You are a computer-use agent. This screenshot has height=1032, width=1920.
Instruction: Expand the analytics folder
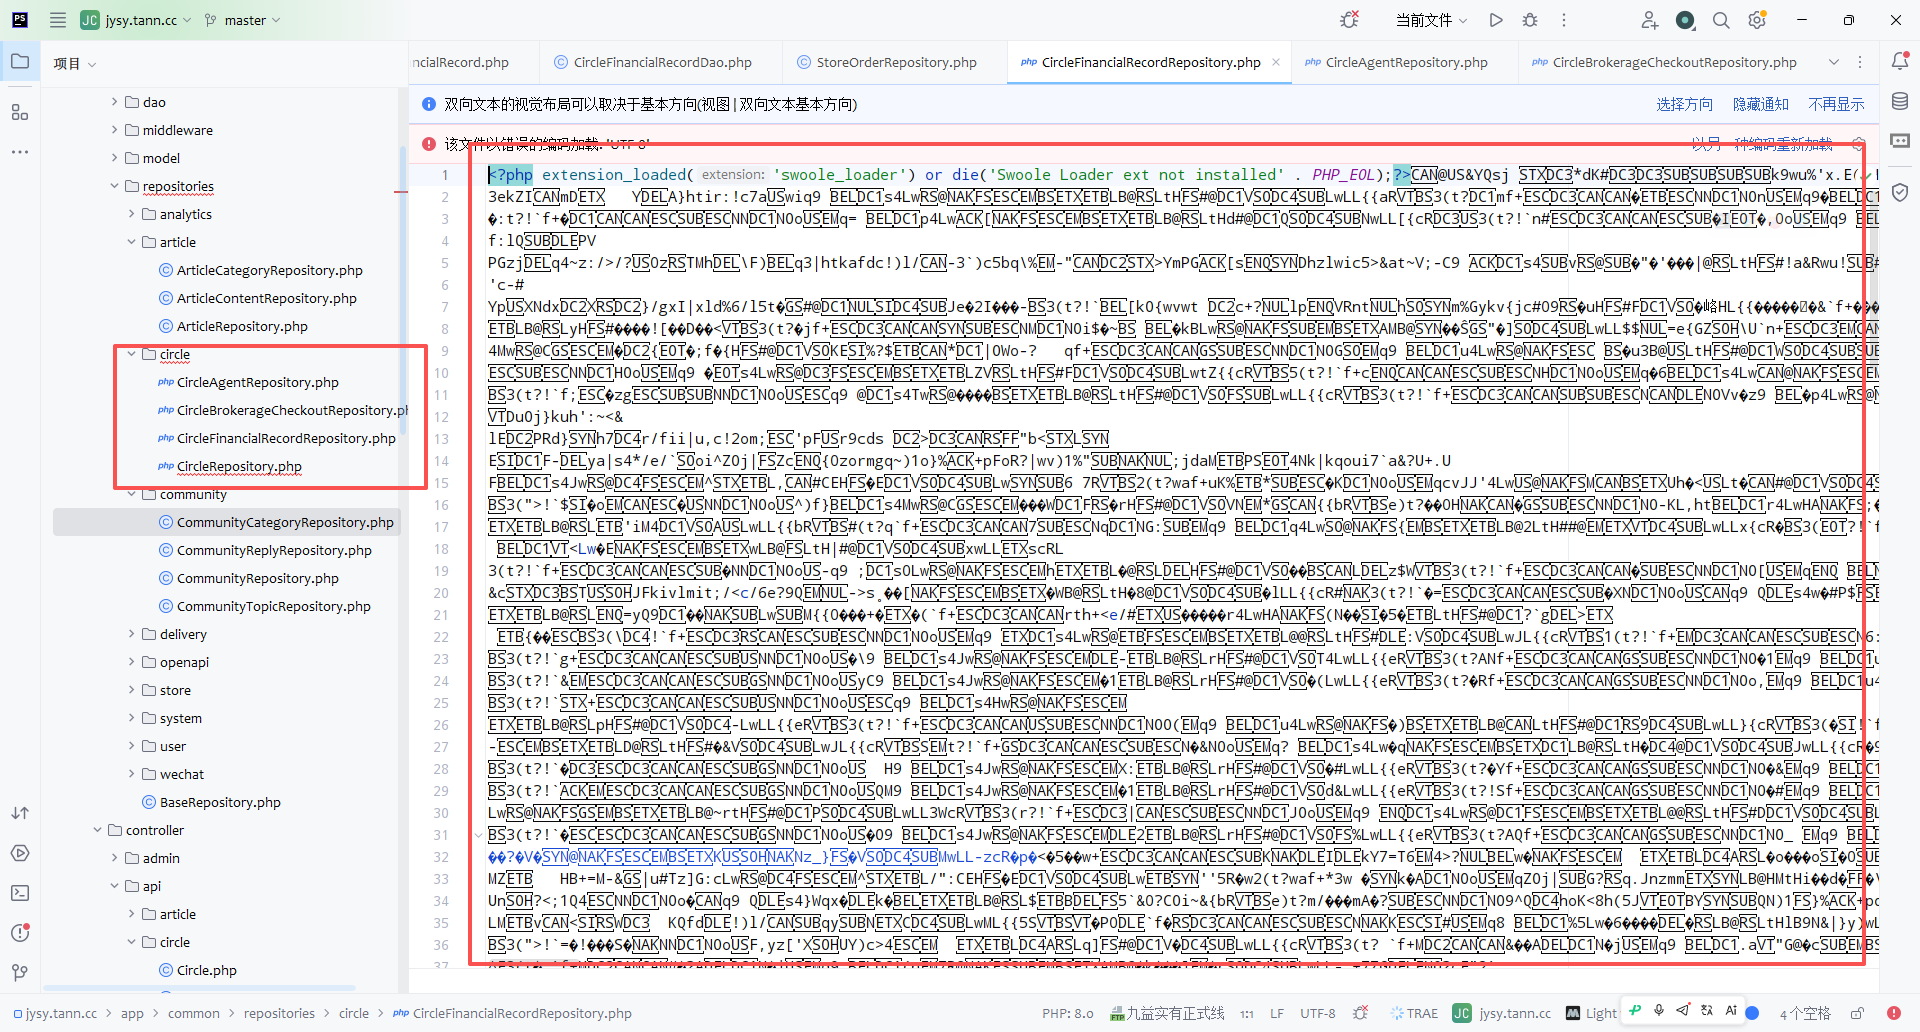[132, 214]
